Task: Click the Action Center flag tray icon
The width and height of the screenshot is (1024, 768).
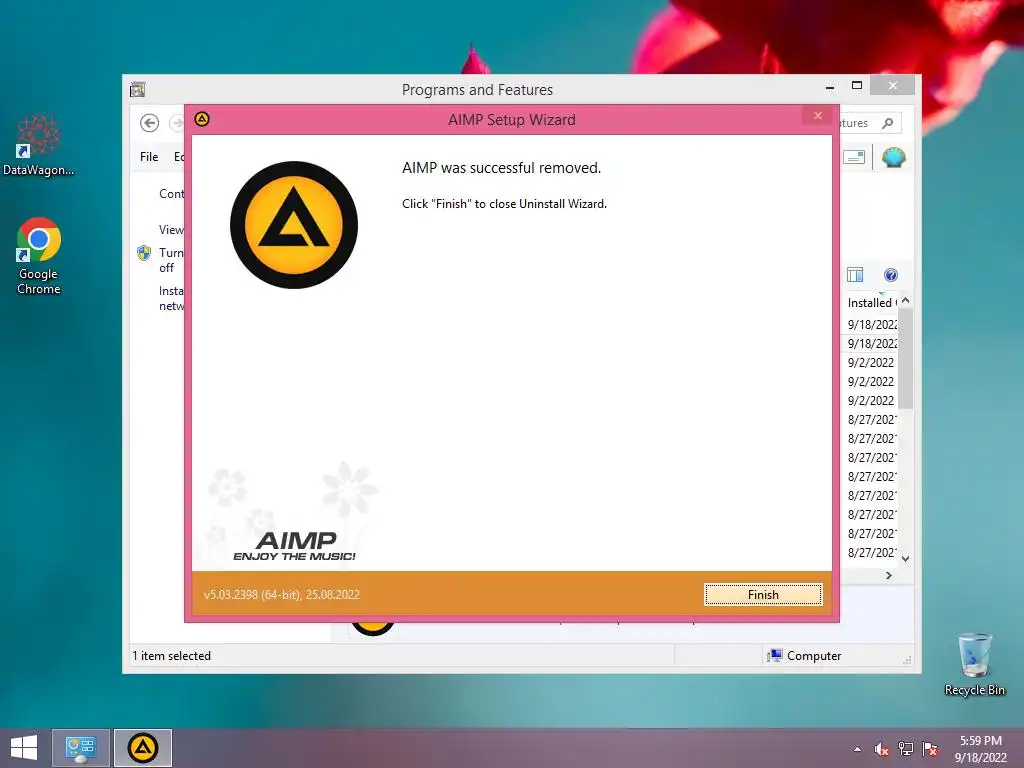Action: point(930,749)
